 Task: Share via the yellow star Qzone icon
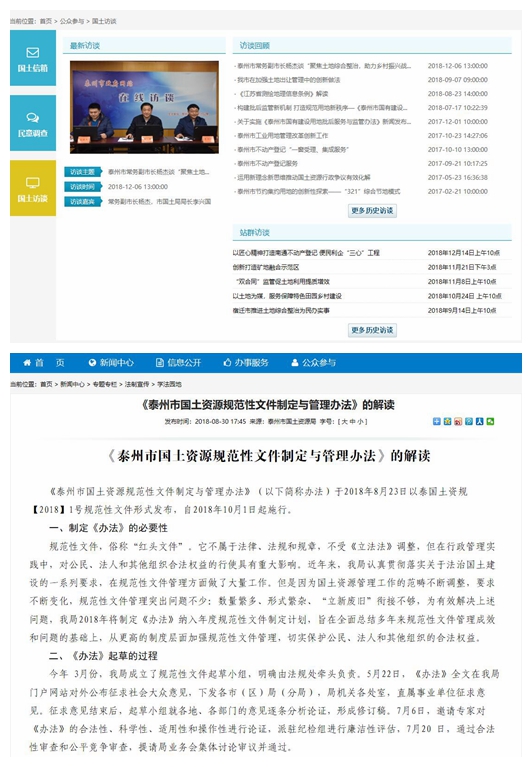coord(447,421)
